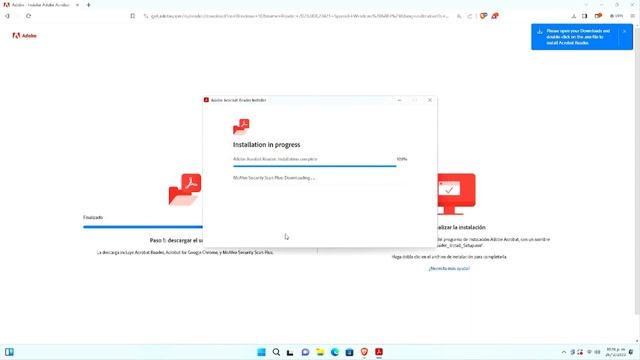Open the browser hamburger menu
This screenshot has height=360, width=640.
(x=632, y=16)
